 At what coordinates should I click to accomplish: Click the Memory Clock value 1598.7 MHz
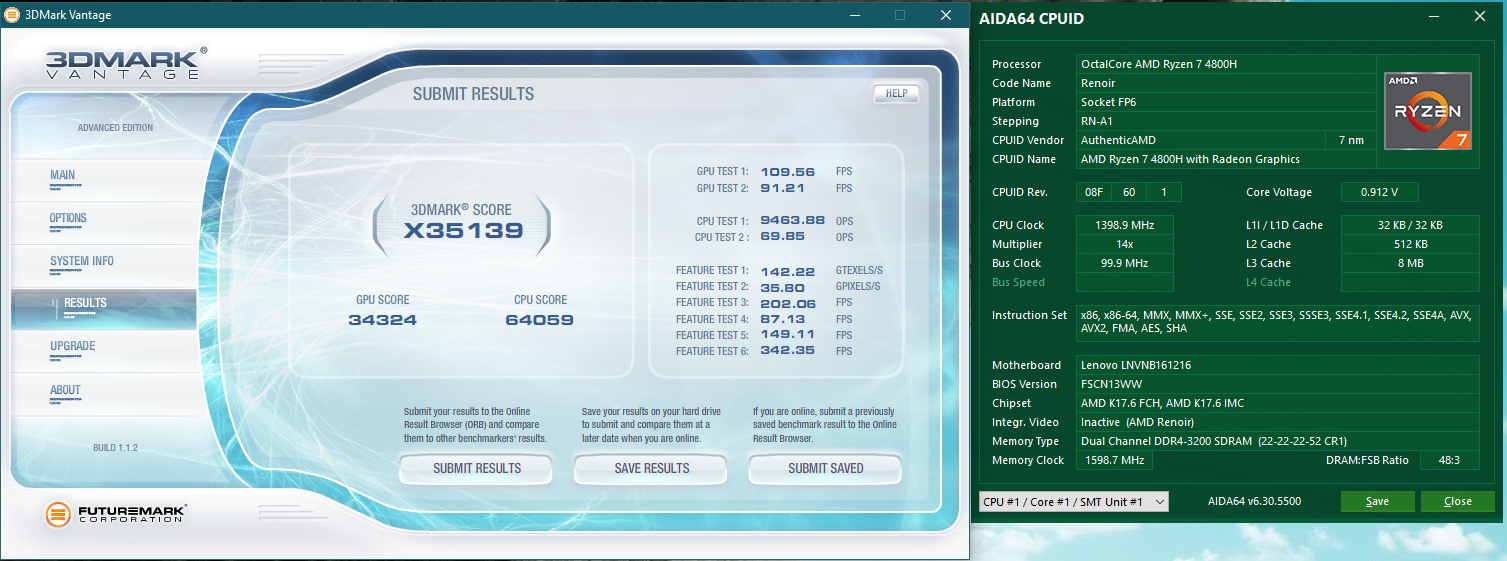1114,460
